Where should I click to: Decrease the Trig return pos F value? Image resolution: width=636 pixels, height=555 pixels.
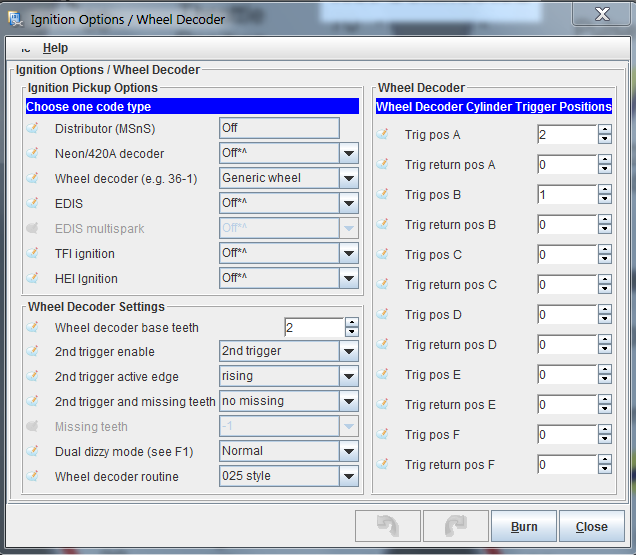(x=604, y=469)
